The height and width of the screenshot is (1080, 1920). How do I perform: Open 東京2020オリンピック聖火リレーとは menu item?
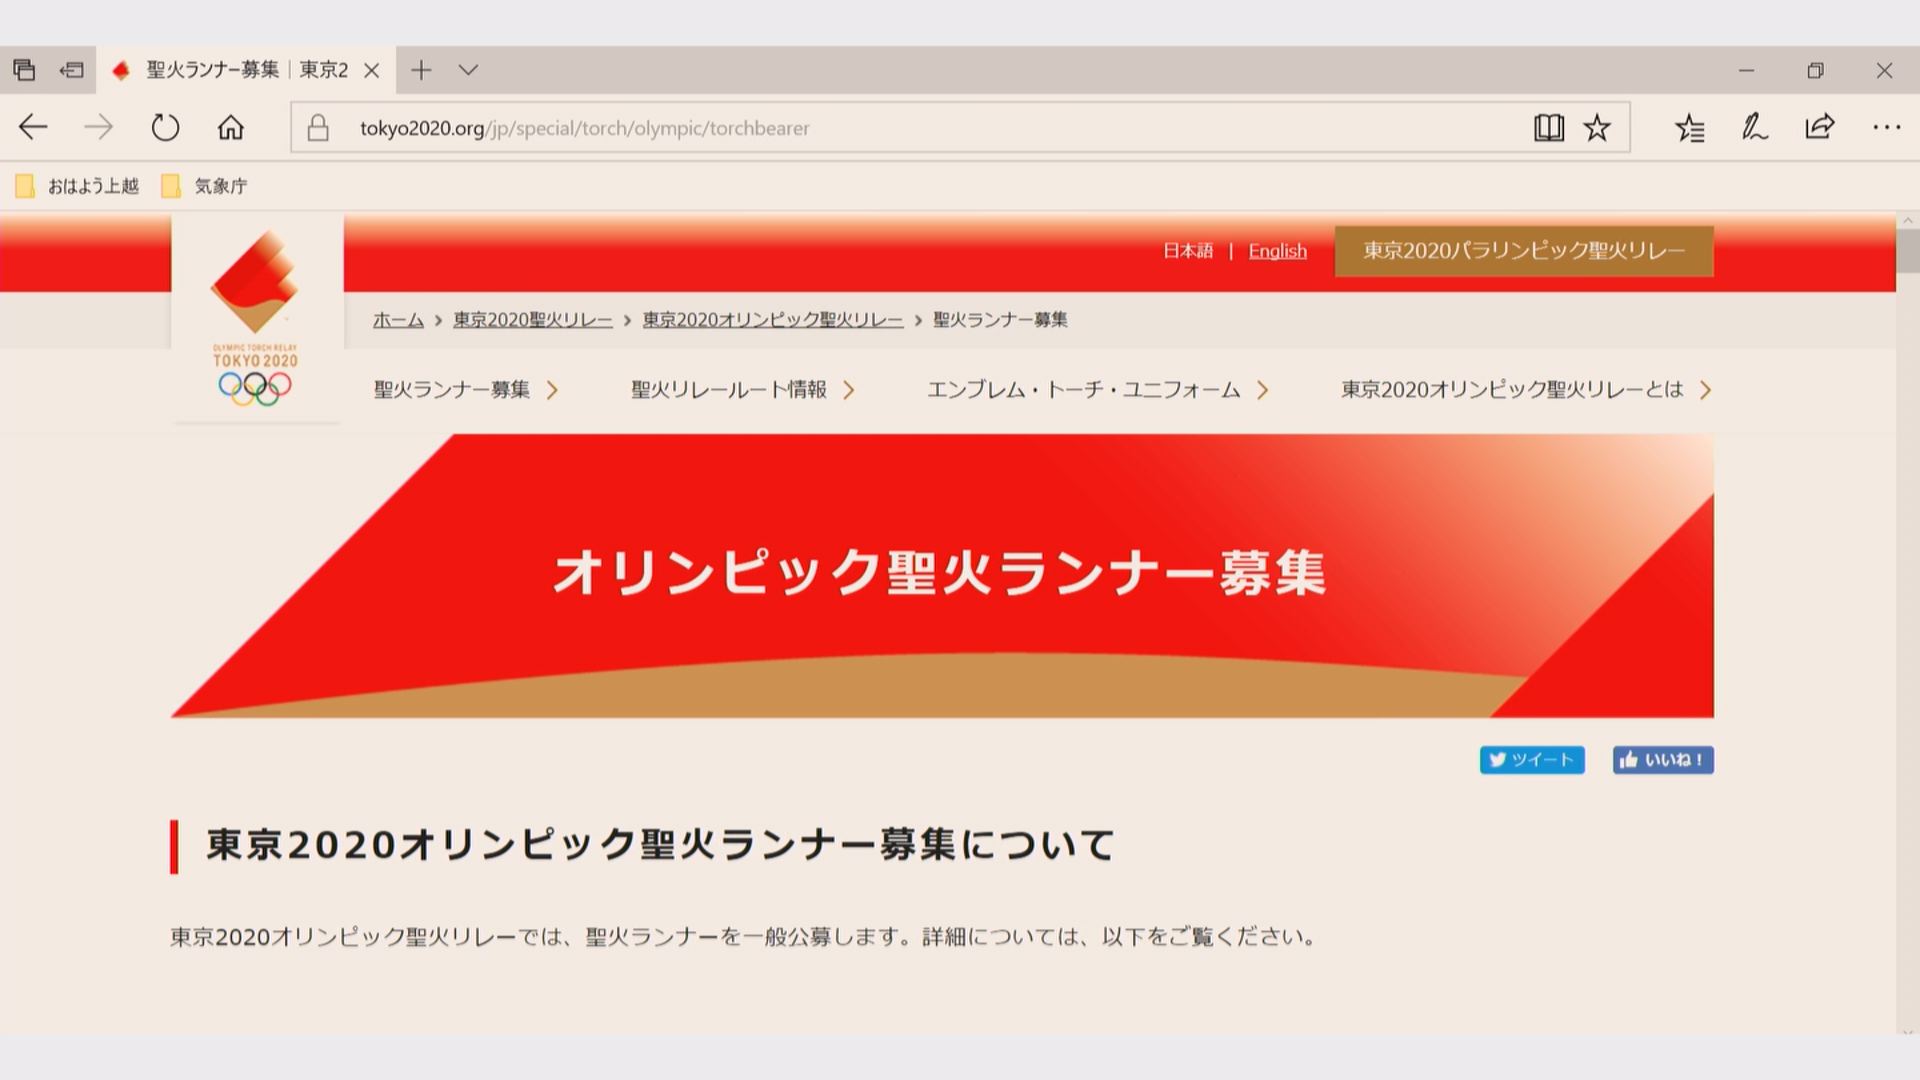click(1511, 390)
